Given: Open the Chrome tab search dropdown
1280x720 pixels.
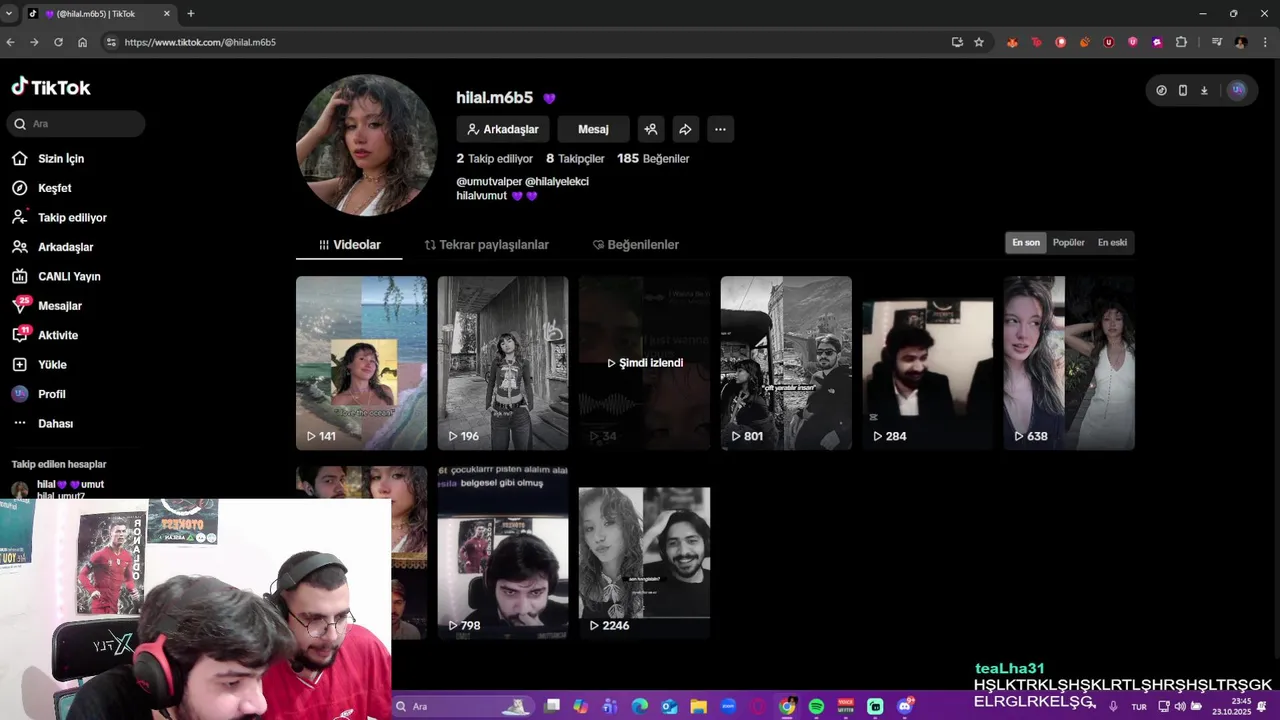Looking at the screenshot, I should click(8, 13).
